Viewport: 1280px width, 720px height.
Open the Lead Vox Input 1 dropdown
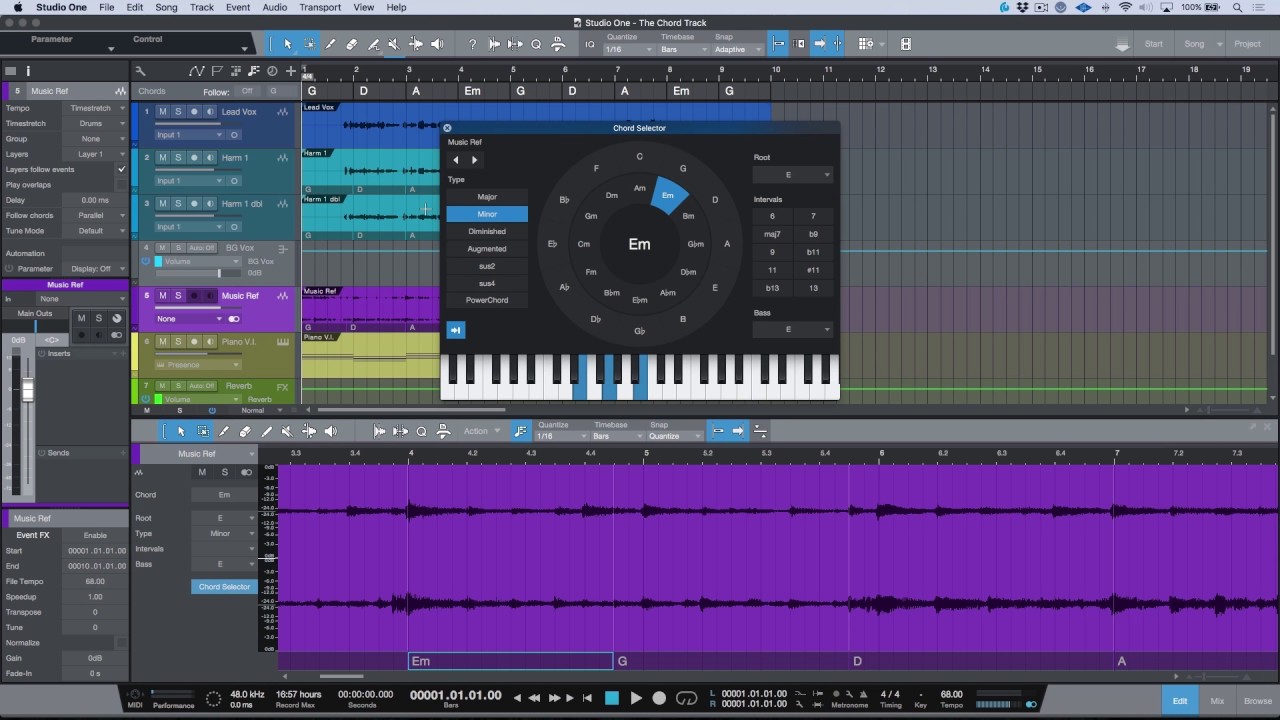(188, 135)
